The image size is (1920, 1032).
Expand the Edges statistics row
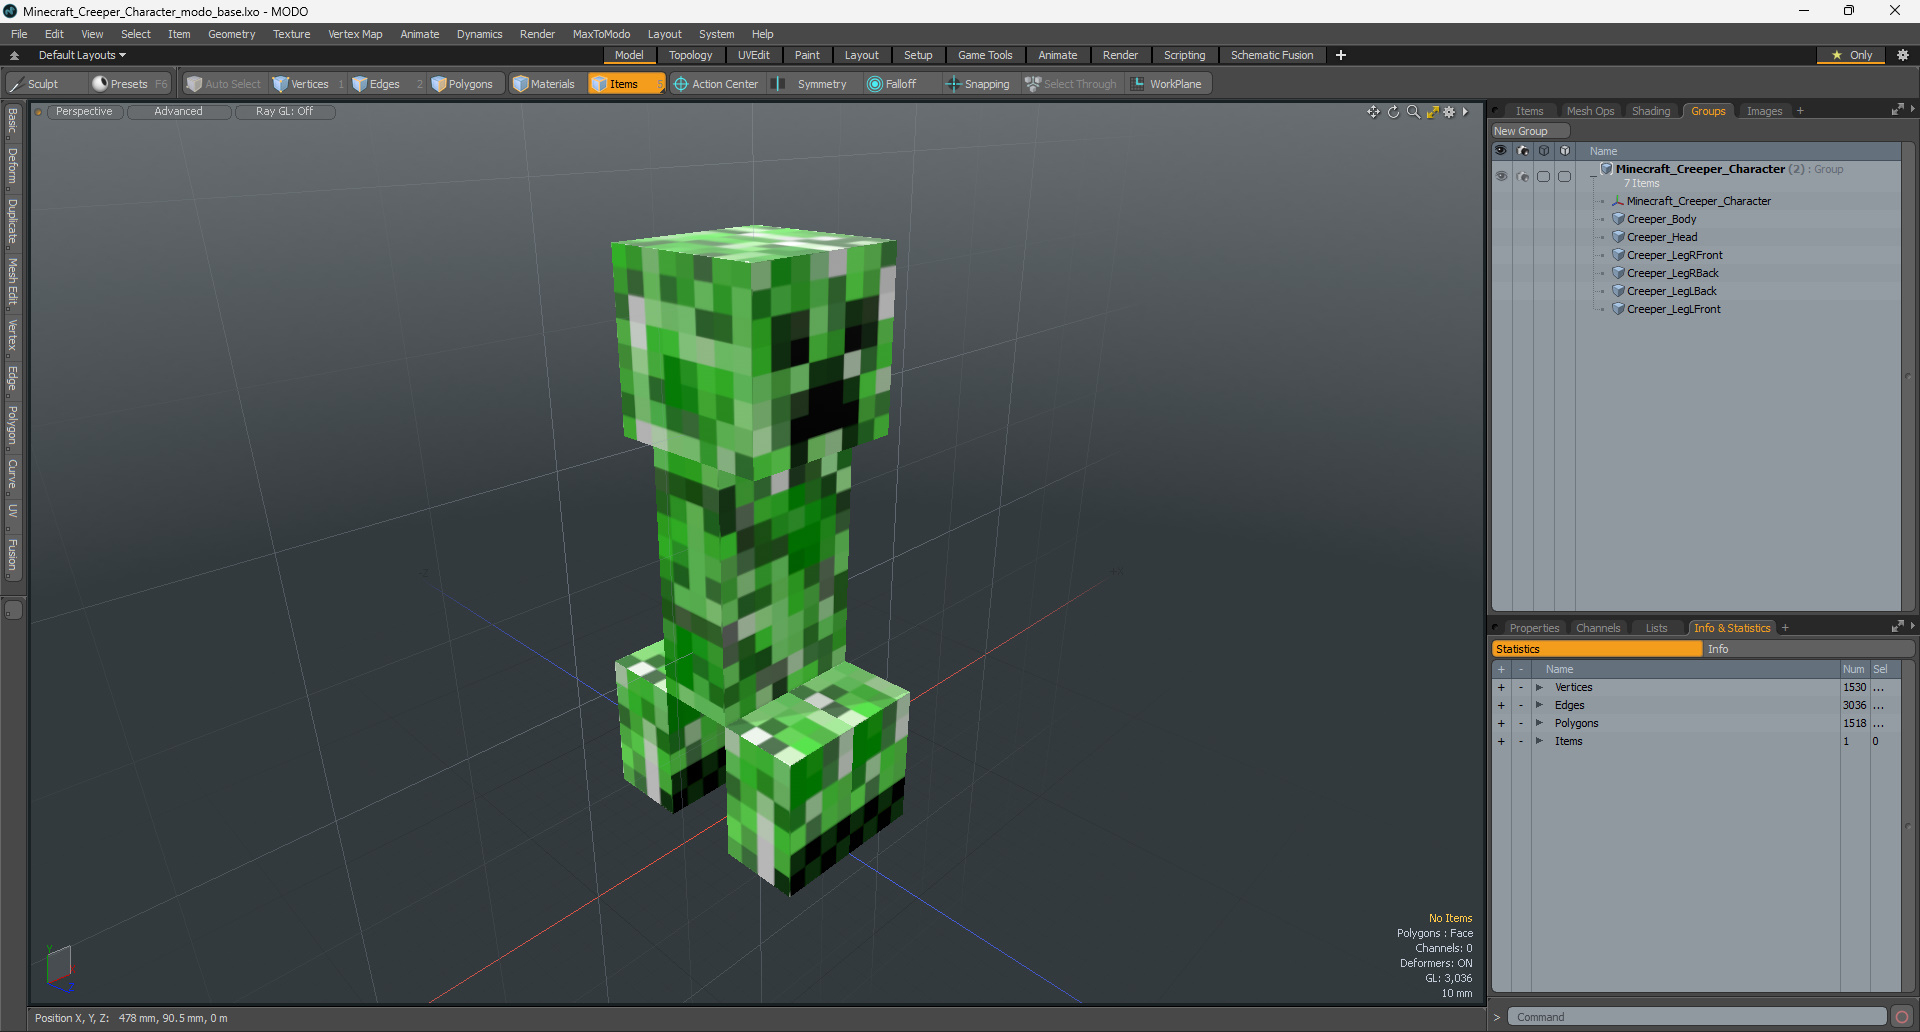point(1540,705)
